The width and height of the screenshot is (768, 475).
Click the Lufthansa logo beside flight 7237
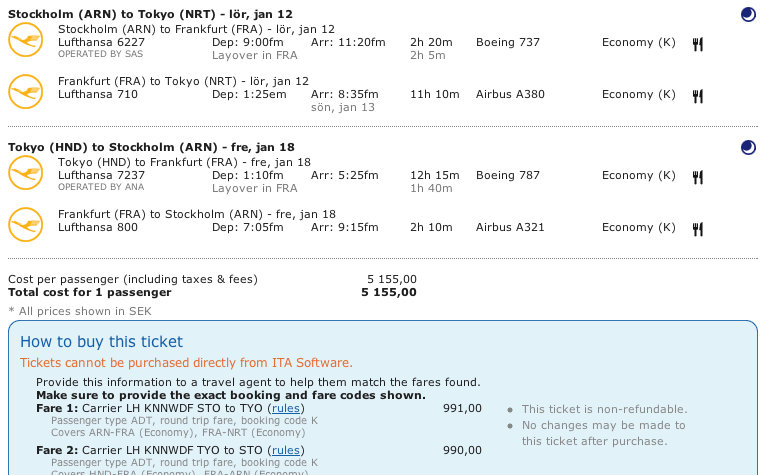click(x=24, y=173)
